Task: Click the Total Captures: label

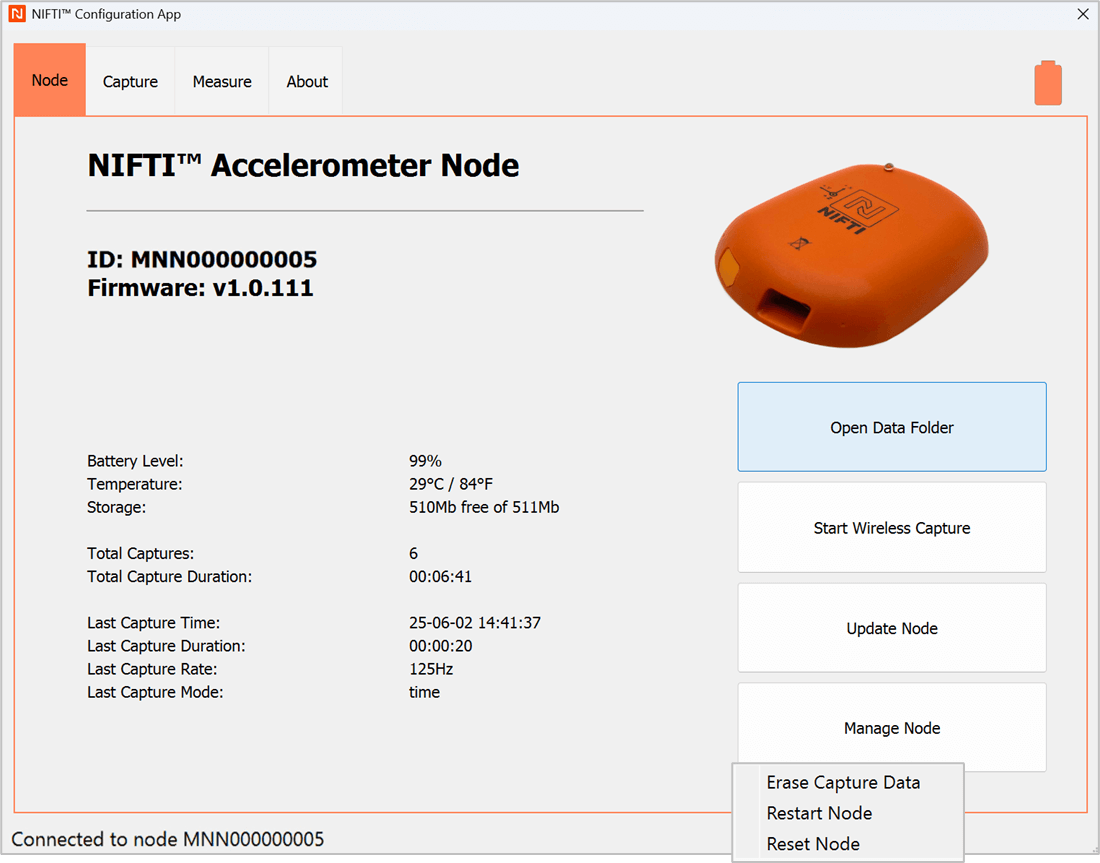Action: pos(140,554)
